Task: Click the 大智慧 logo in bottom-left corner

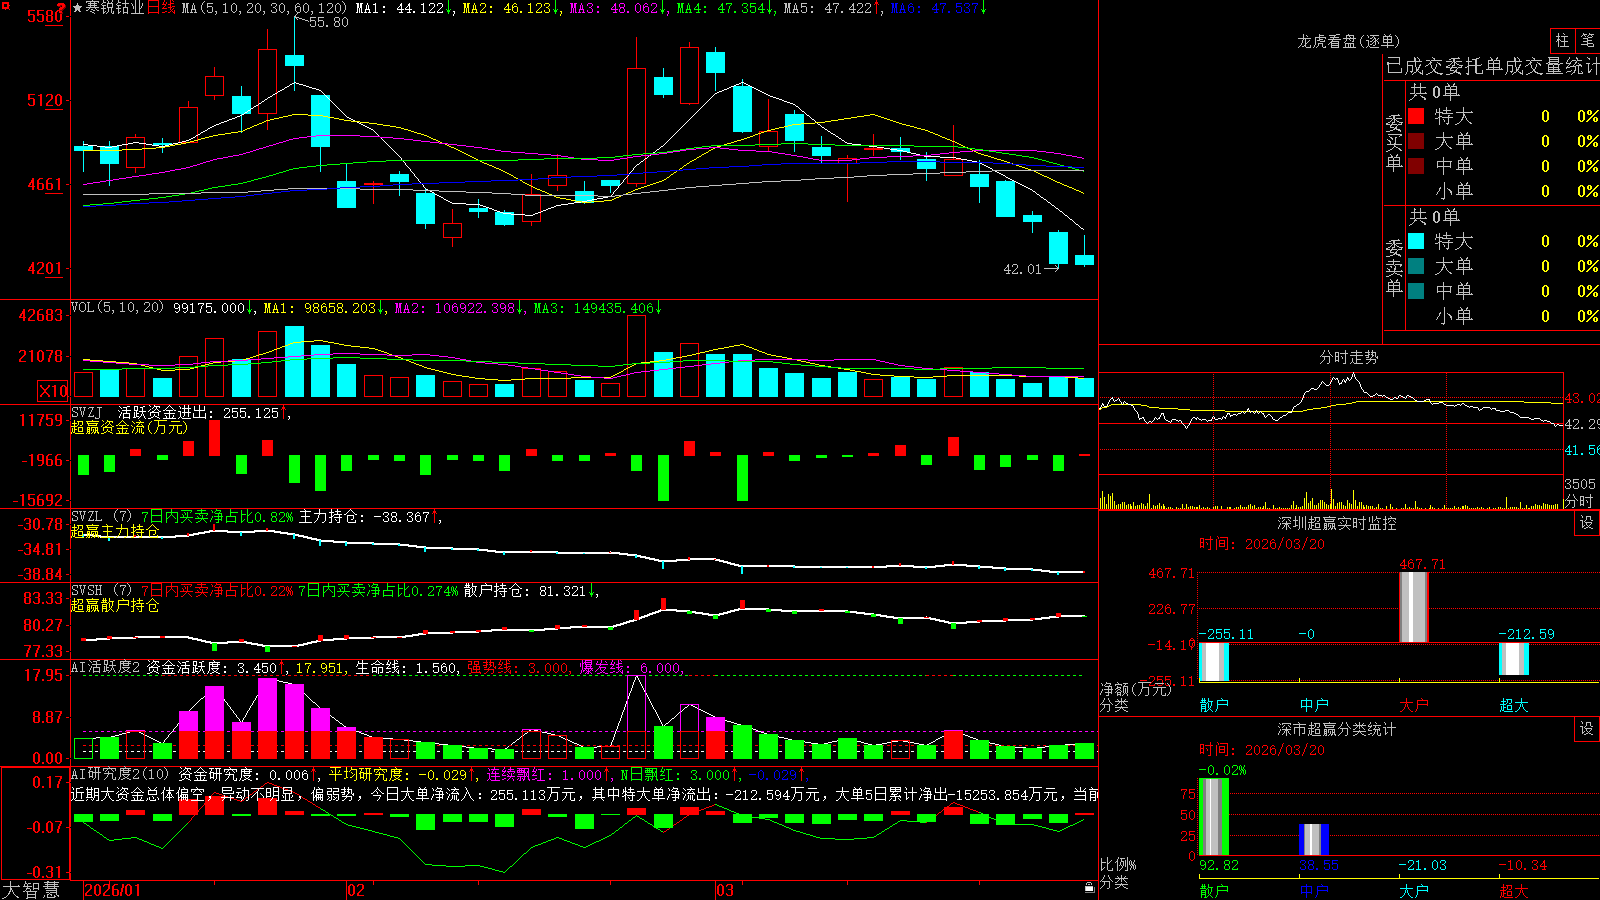Action: click(31, 889)
